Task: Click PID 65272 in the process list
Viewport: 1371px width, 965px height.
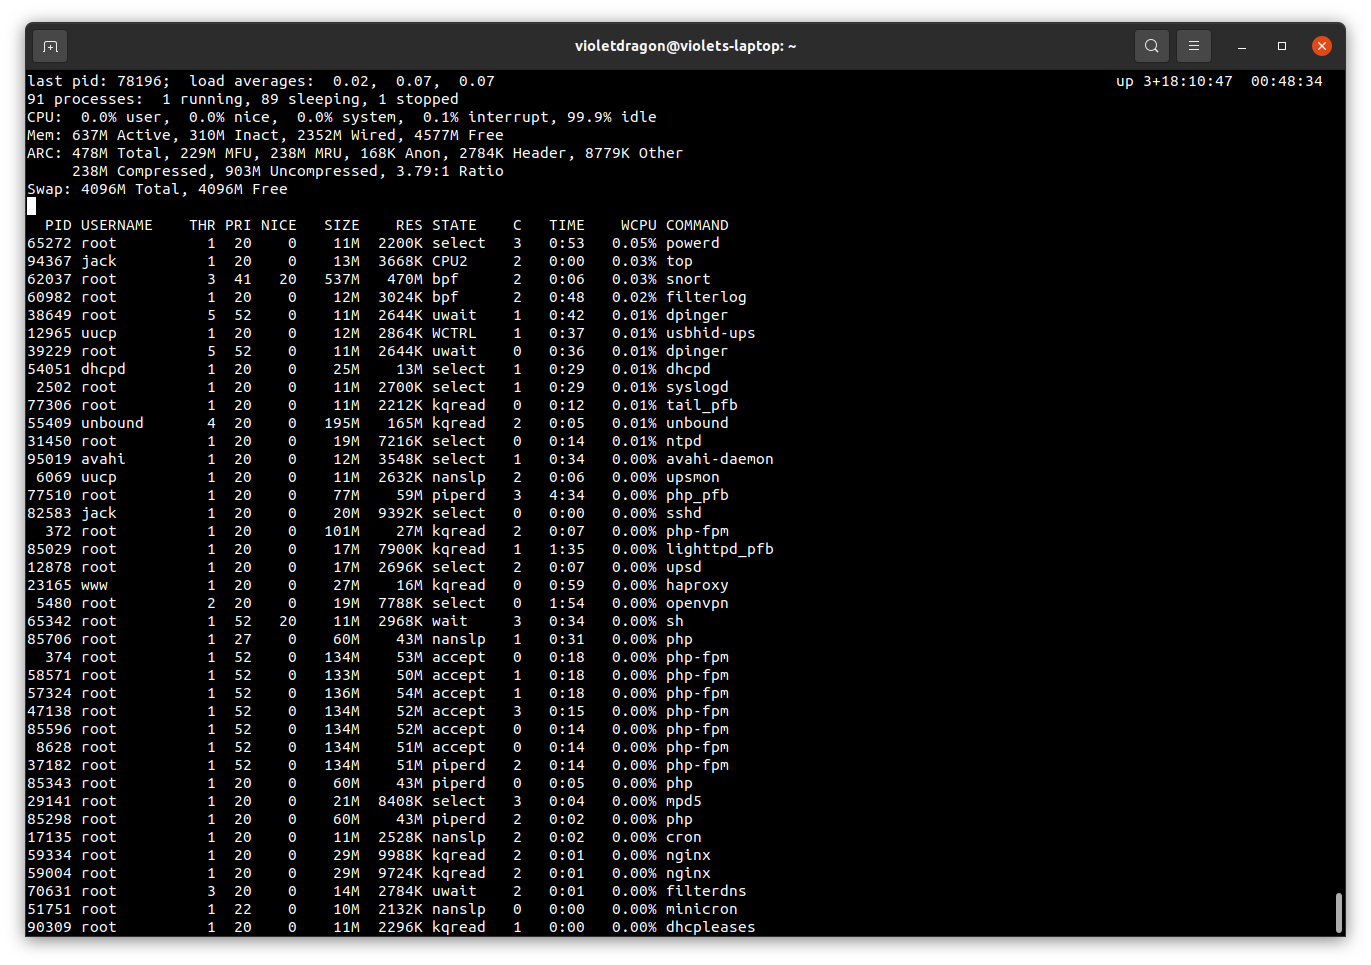Action: pos(49,243)
